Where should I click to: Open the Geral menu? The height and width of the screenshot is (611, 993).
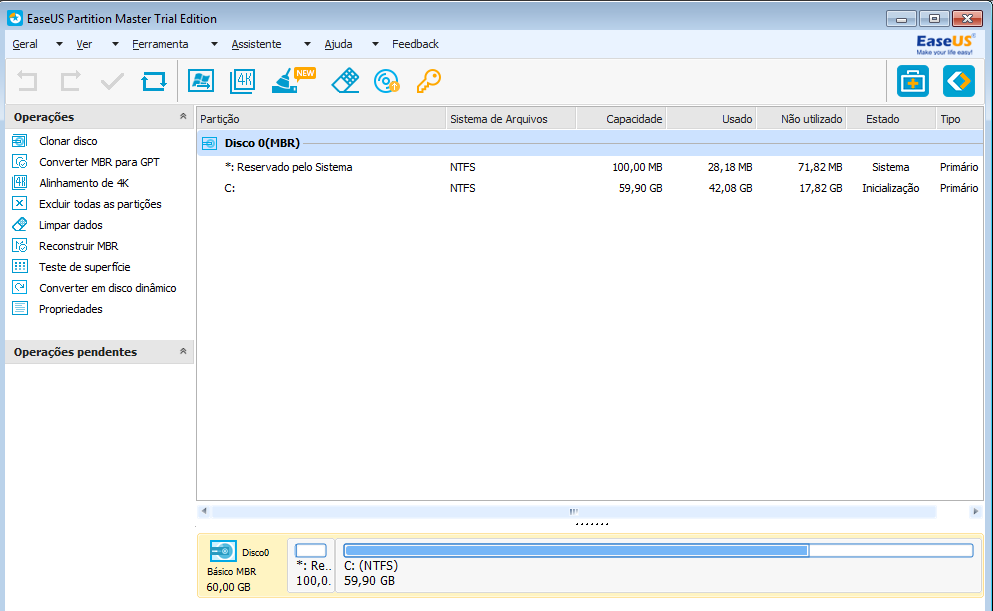[25, 44]
